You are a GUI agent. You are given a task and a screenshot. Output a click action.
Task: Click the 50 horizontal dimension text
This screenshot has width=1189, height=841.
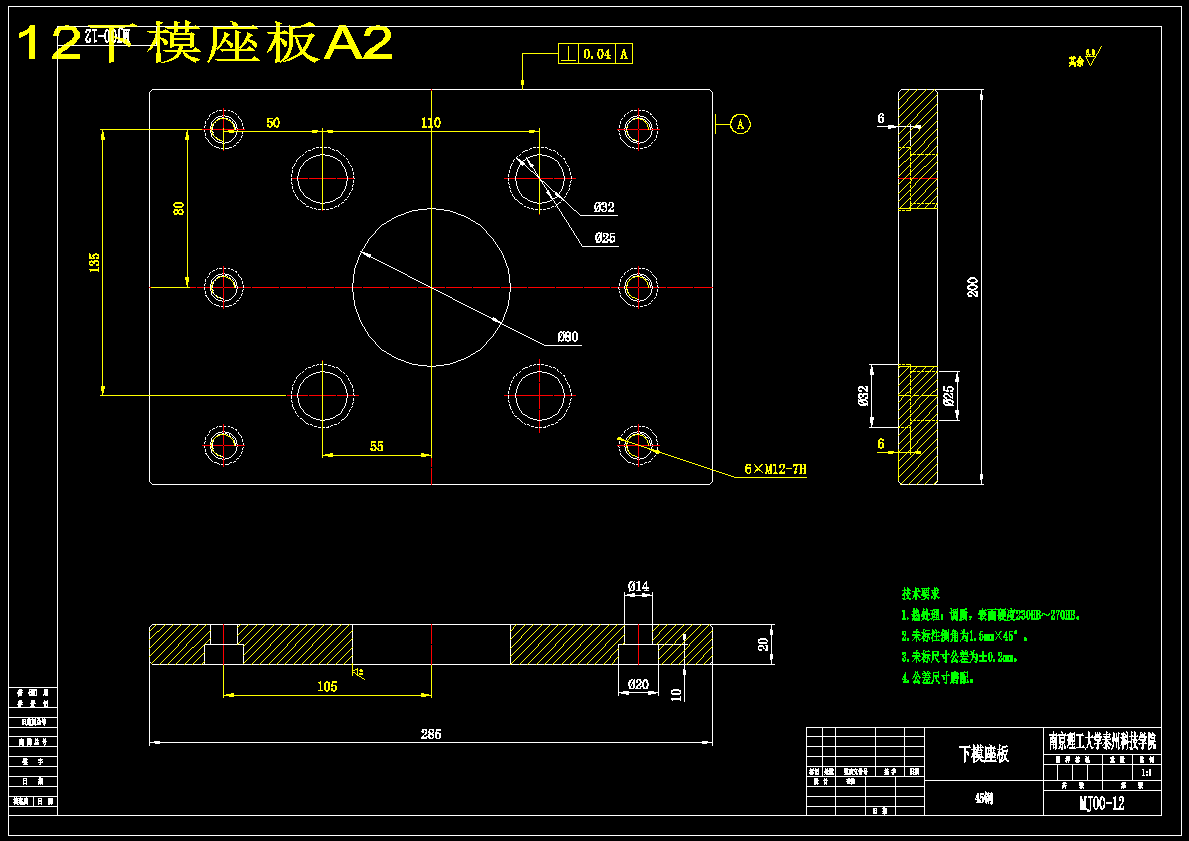[273, 123]
